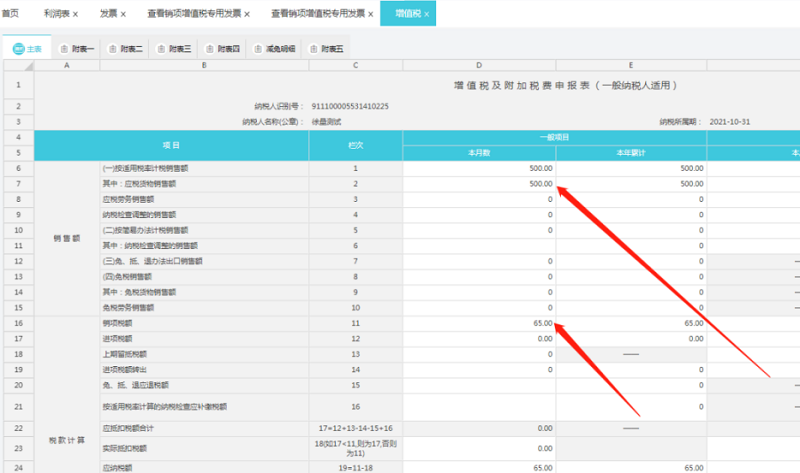
Task: Click 上期留抵税额 row label
Action: tap(124, 354)
